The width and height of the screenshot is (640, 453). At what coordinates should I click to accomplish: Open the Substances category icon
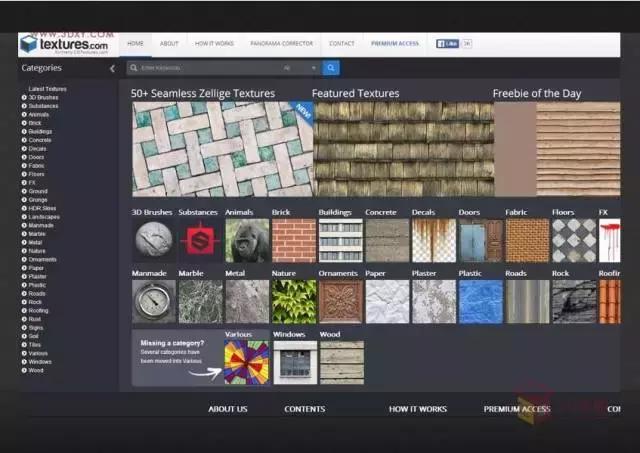tap(199, 241)
